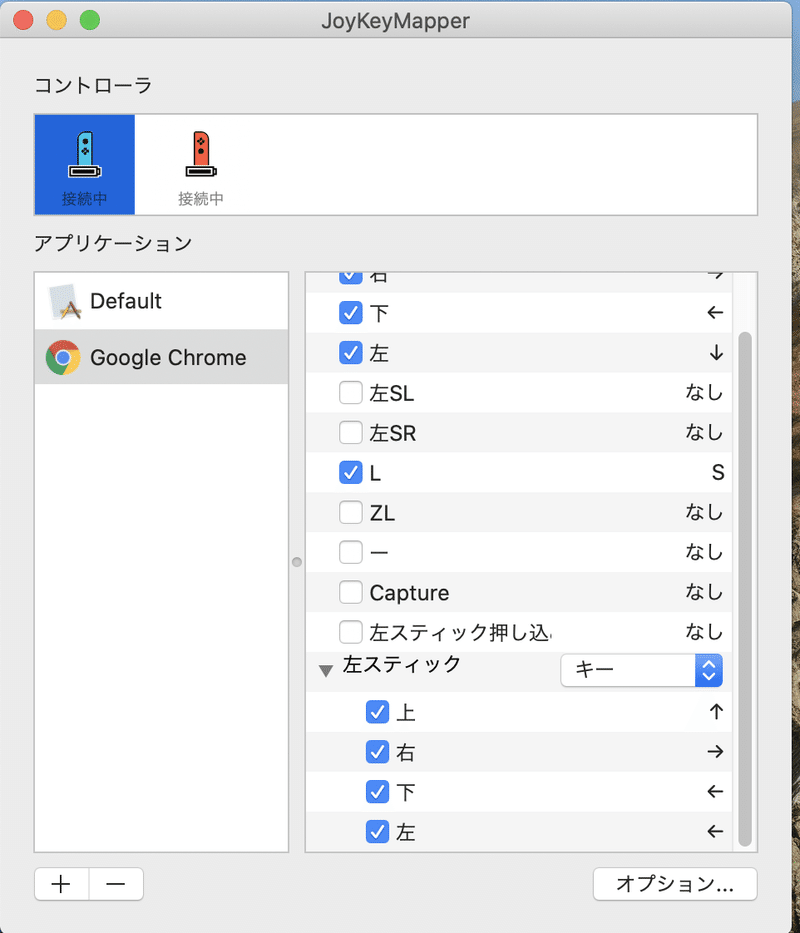Screen dimensions: 800x933
Task: Click the Google Chrome icon
Action: 63,358
